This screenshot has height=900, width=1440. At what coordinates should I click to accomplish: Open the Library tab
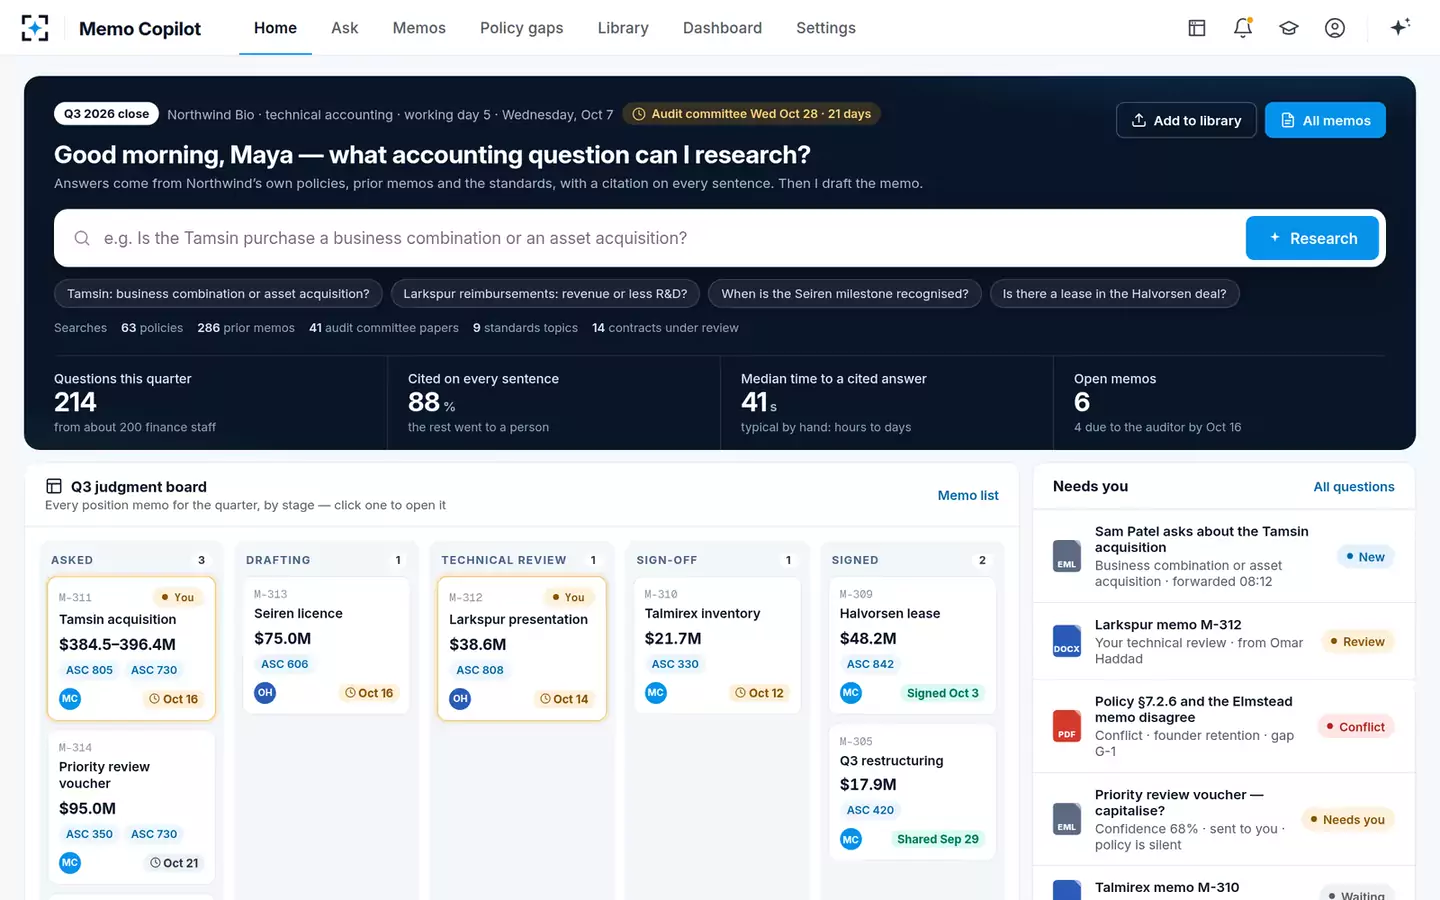(623, 28)
